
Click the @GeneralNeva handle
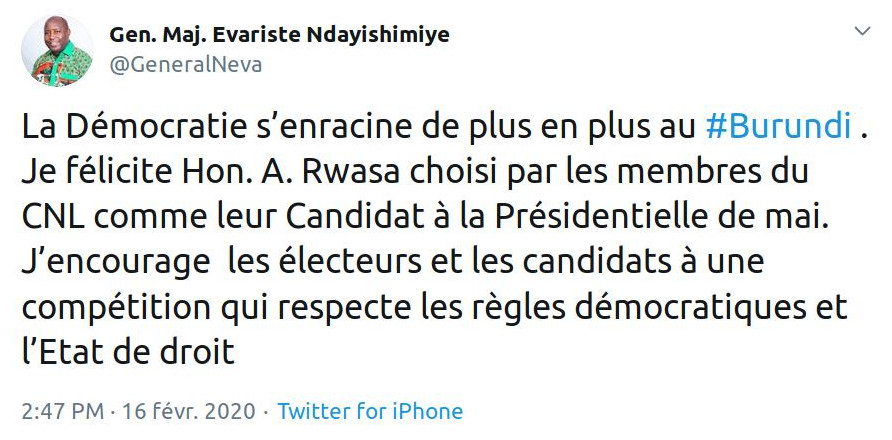(186, 66)
